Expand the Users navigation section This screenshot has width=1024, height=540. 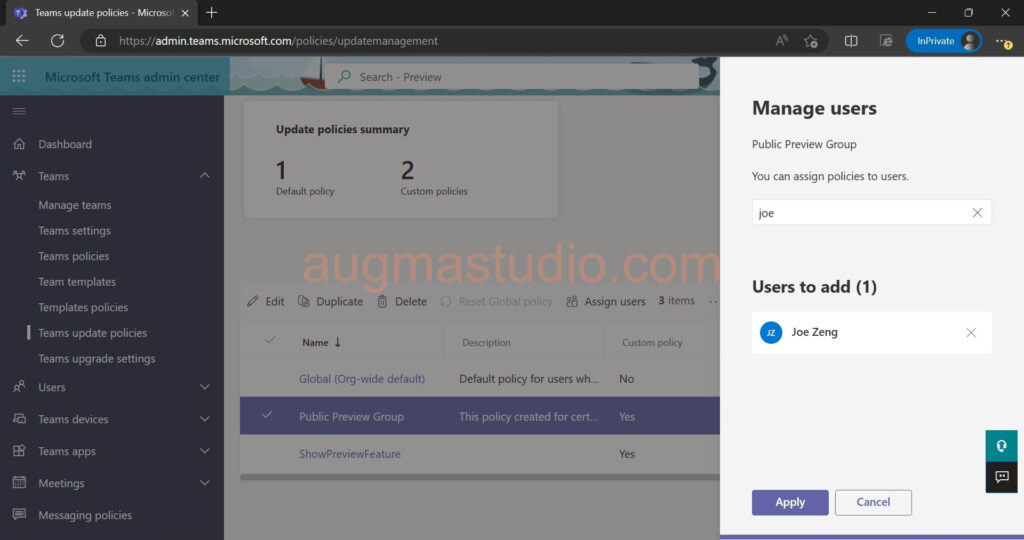205,387
